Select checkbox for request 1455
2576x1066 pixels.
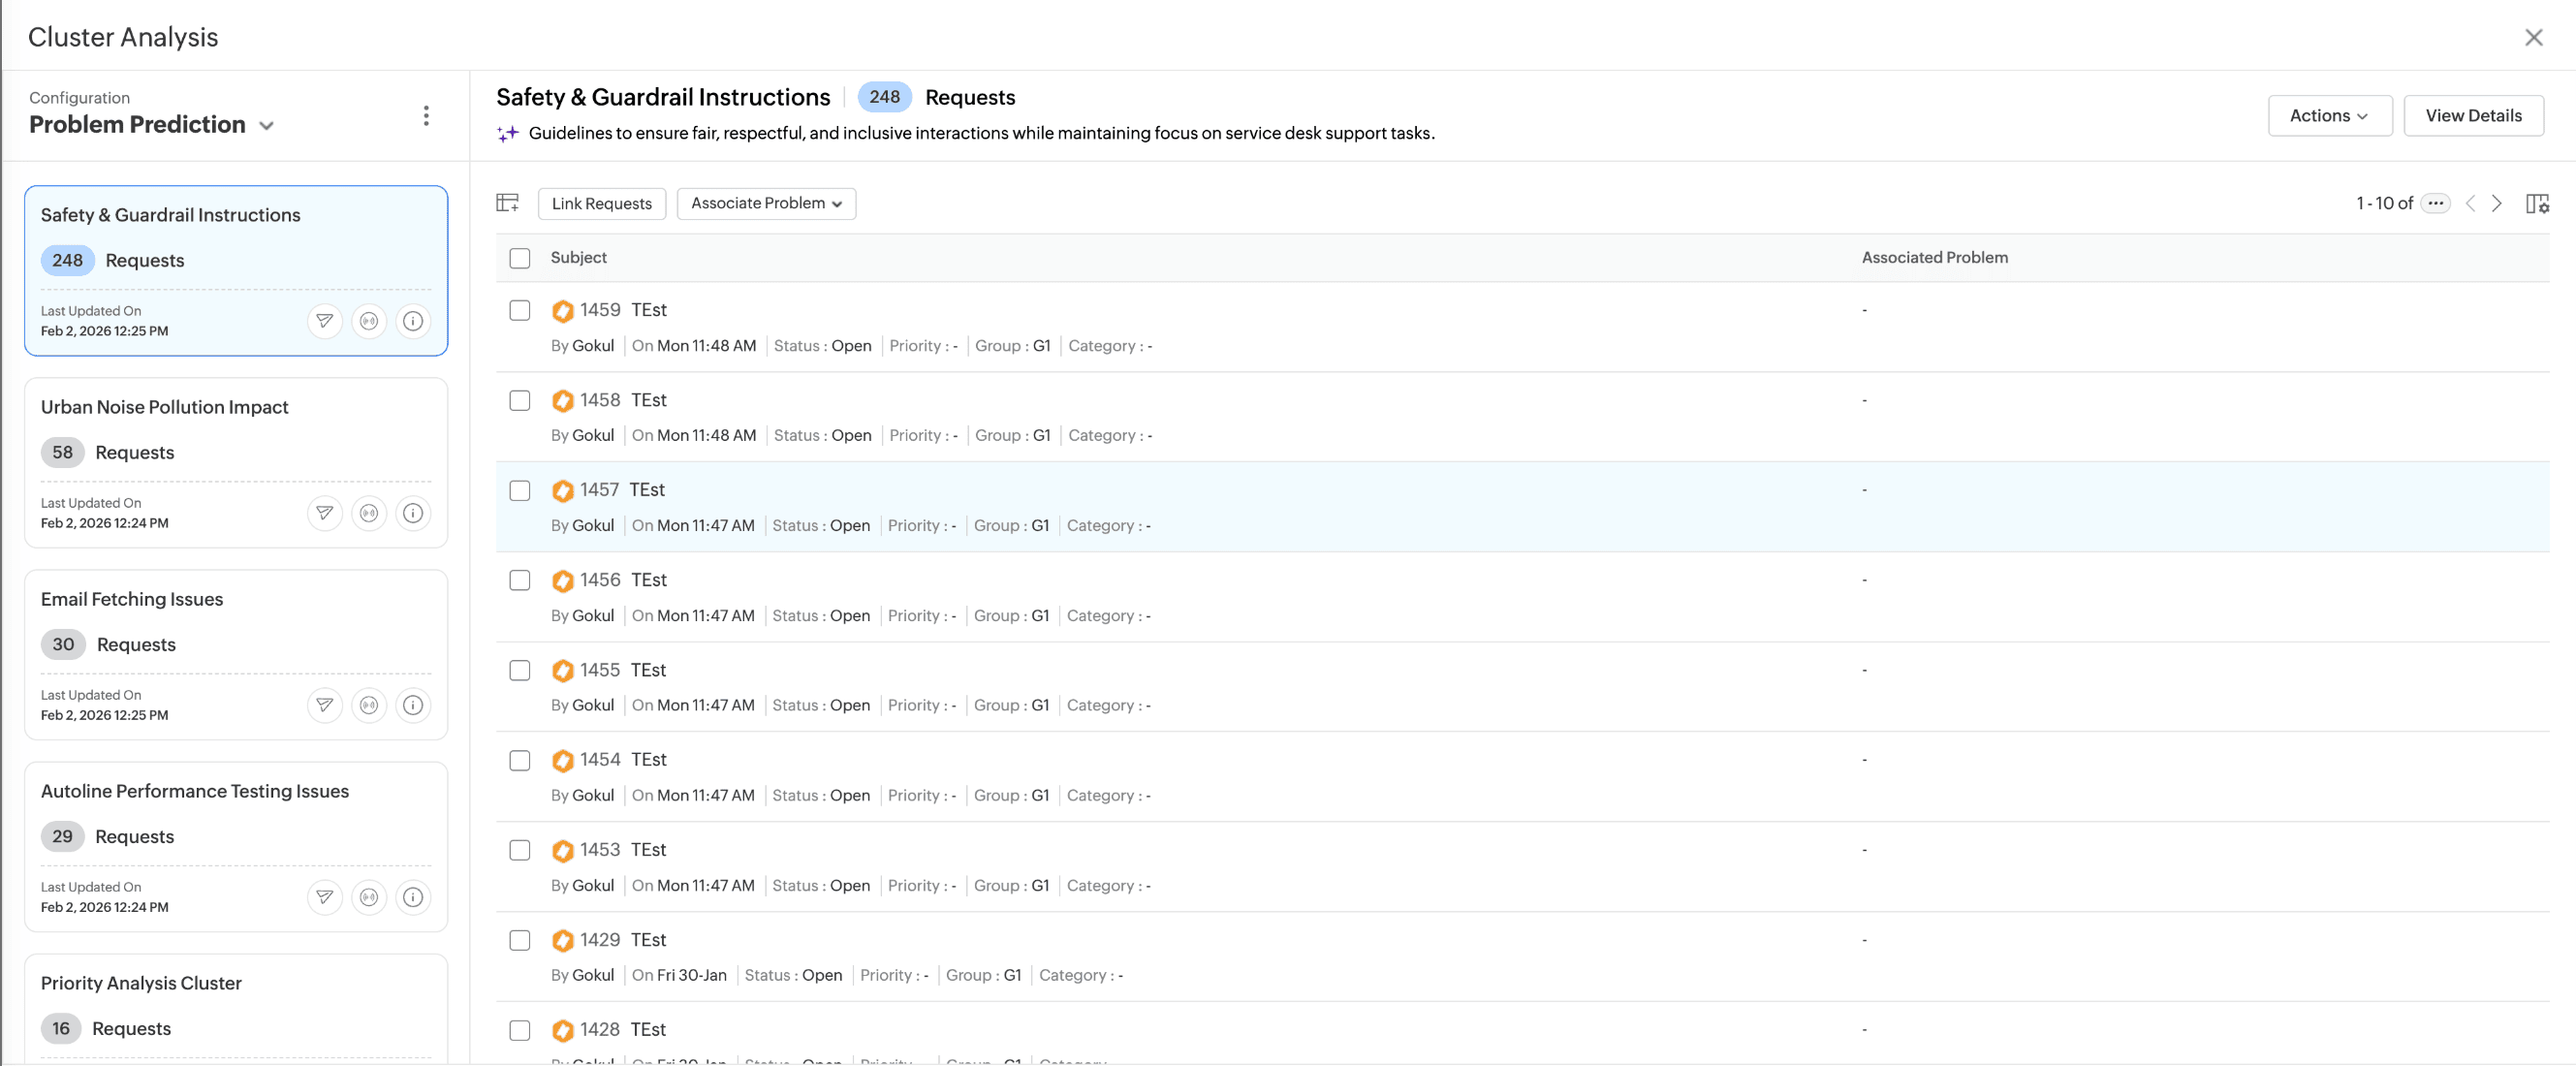click(520, 670)
